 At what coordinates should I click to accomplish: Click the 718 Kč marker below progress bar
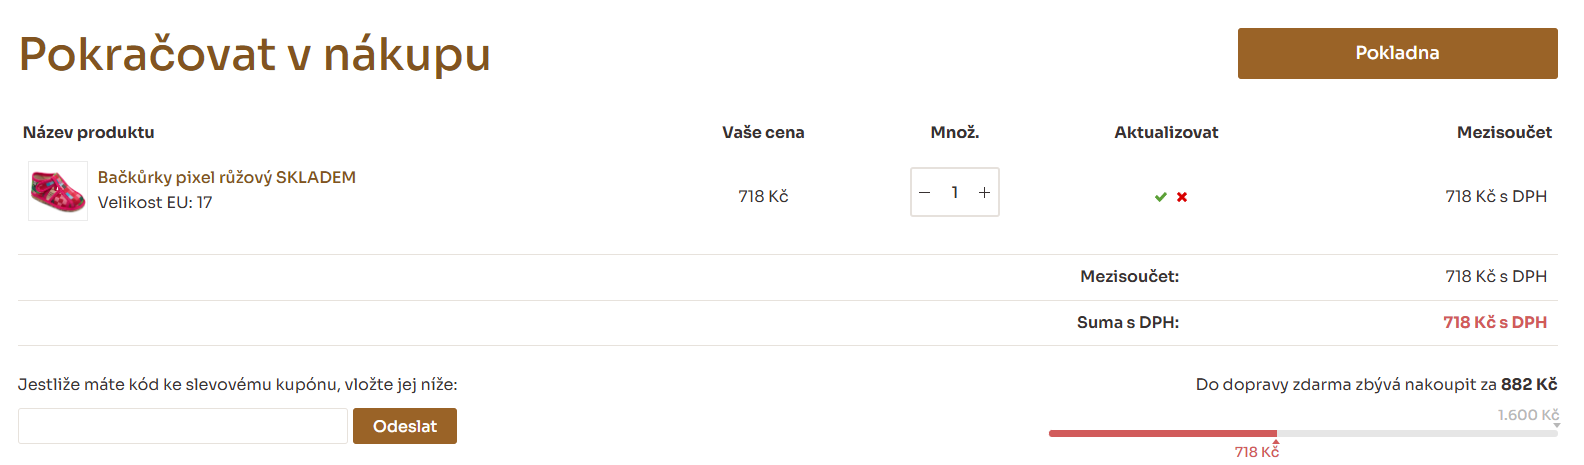(1257, 452)
